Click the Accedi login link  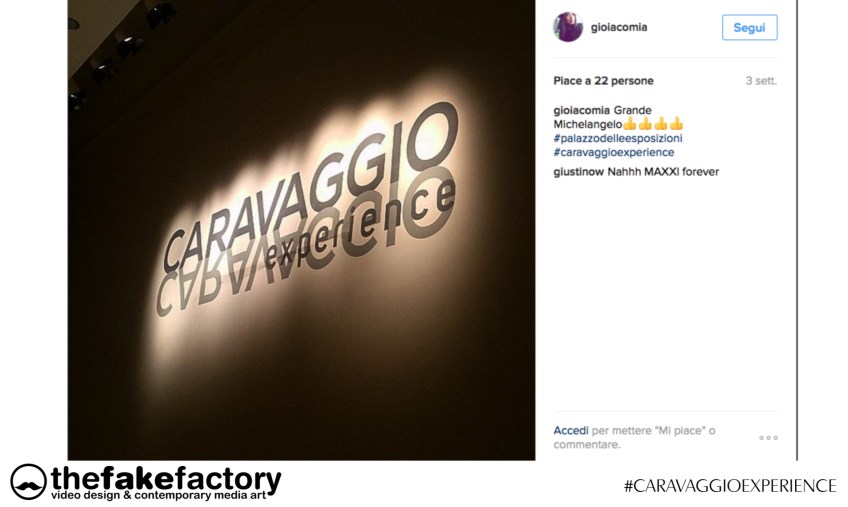pos(571,431)
